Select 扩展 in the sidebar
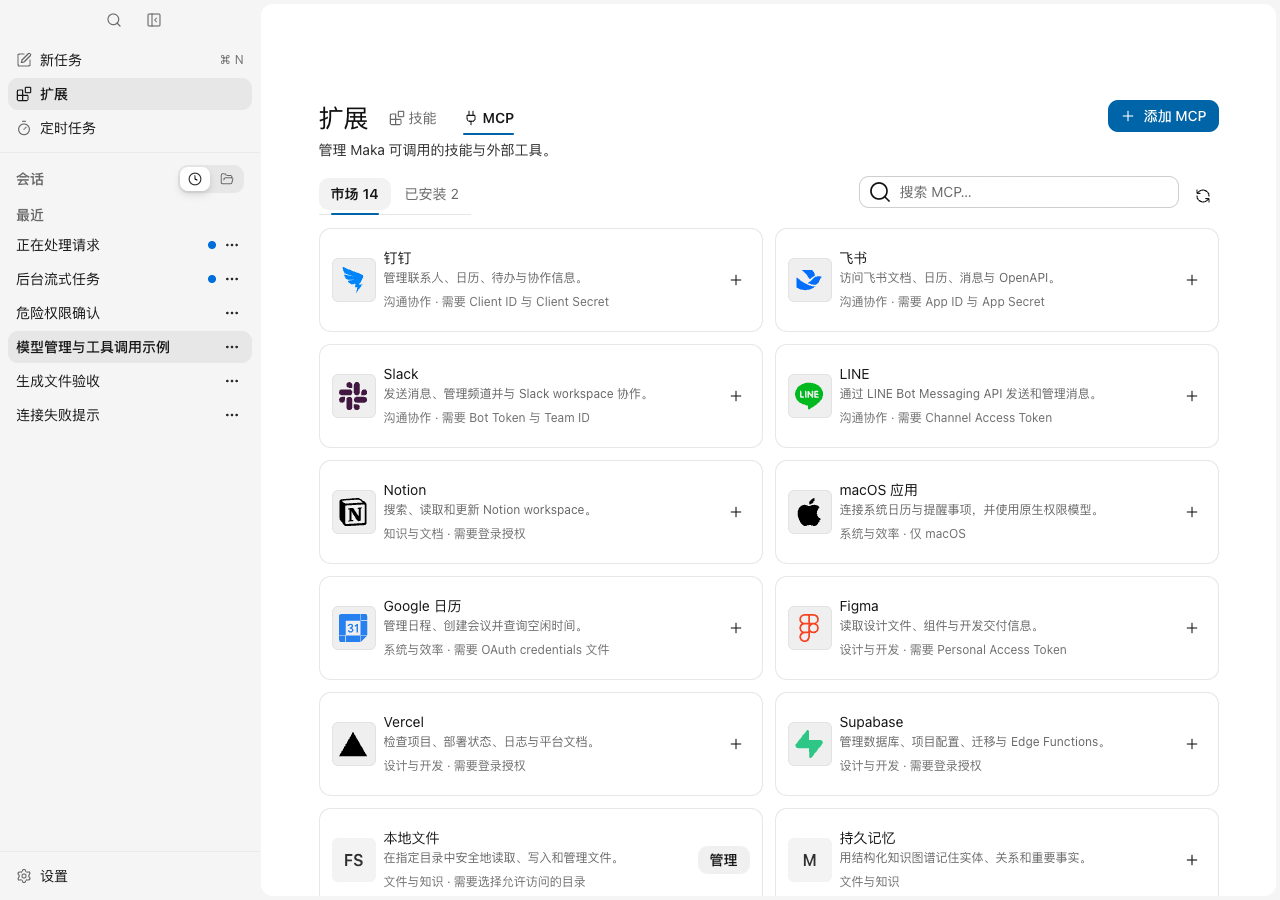Viewport: 1280px width, 900px height. click(130, 94)
